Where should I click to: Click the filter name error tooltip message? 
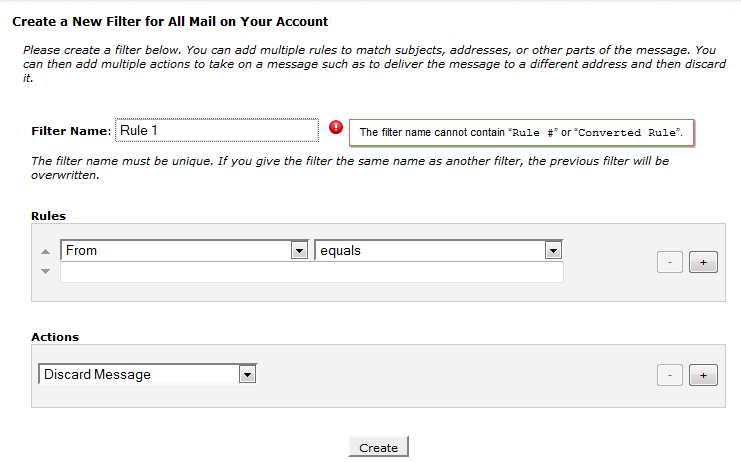[520, 132]
